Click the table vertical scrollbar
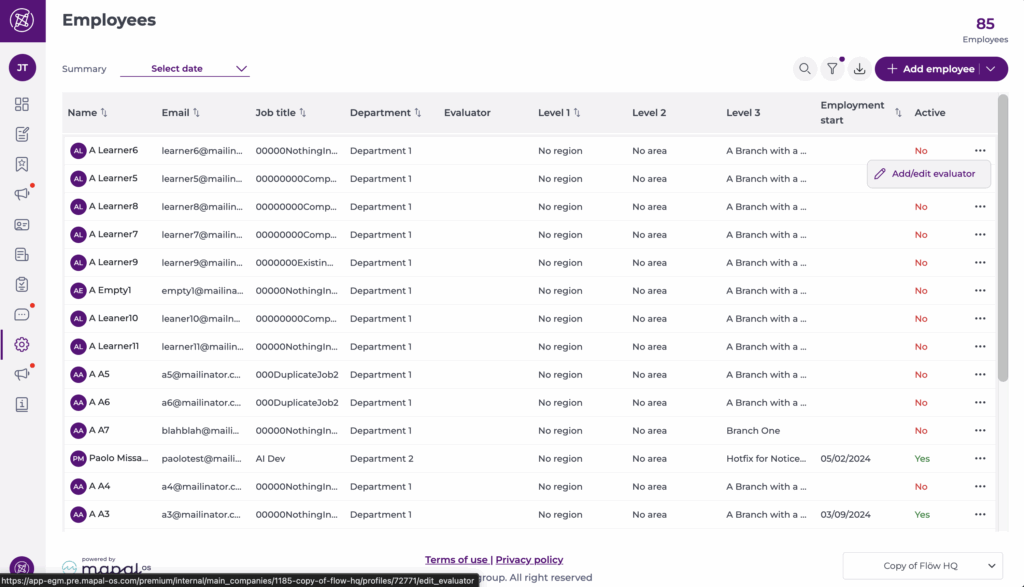The image size is (1024, 587). [1002, 240]
